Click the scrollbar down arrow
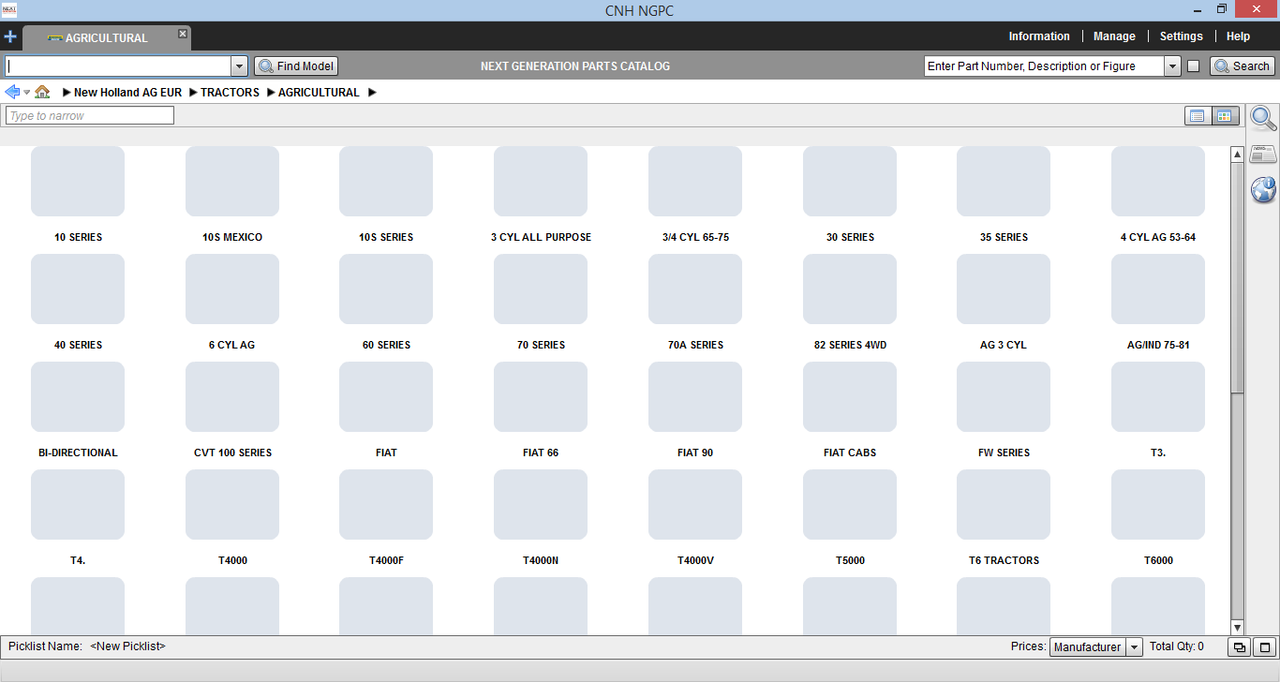 coord(1237,627)
